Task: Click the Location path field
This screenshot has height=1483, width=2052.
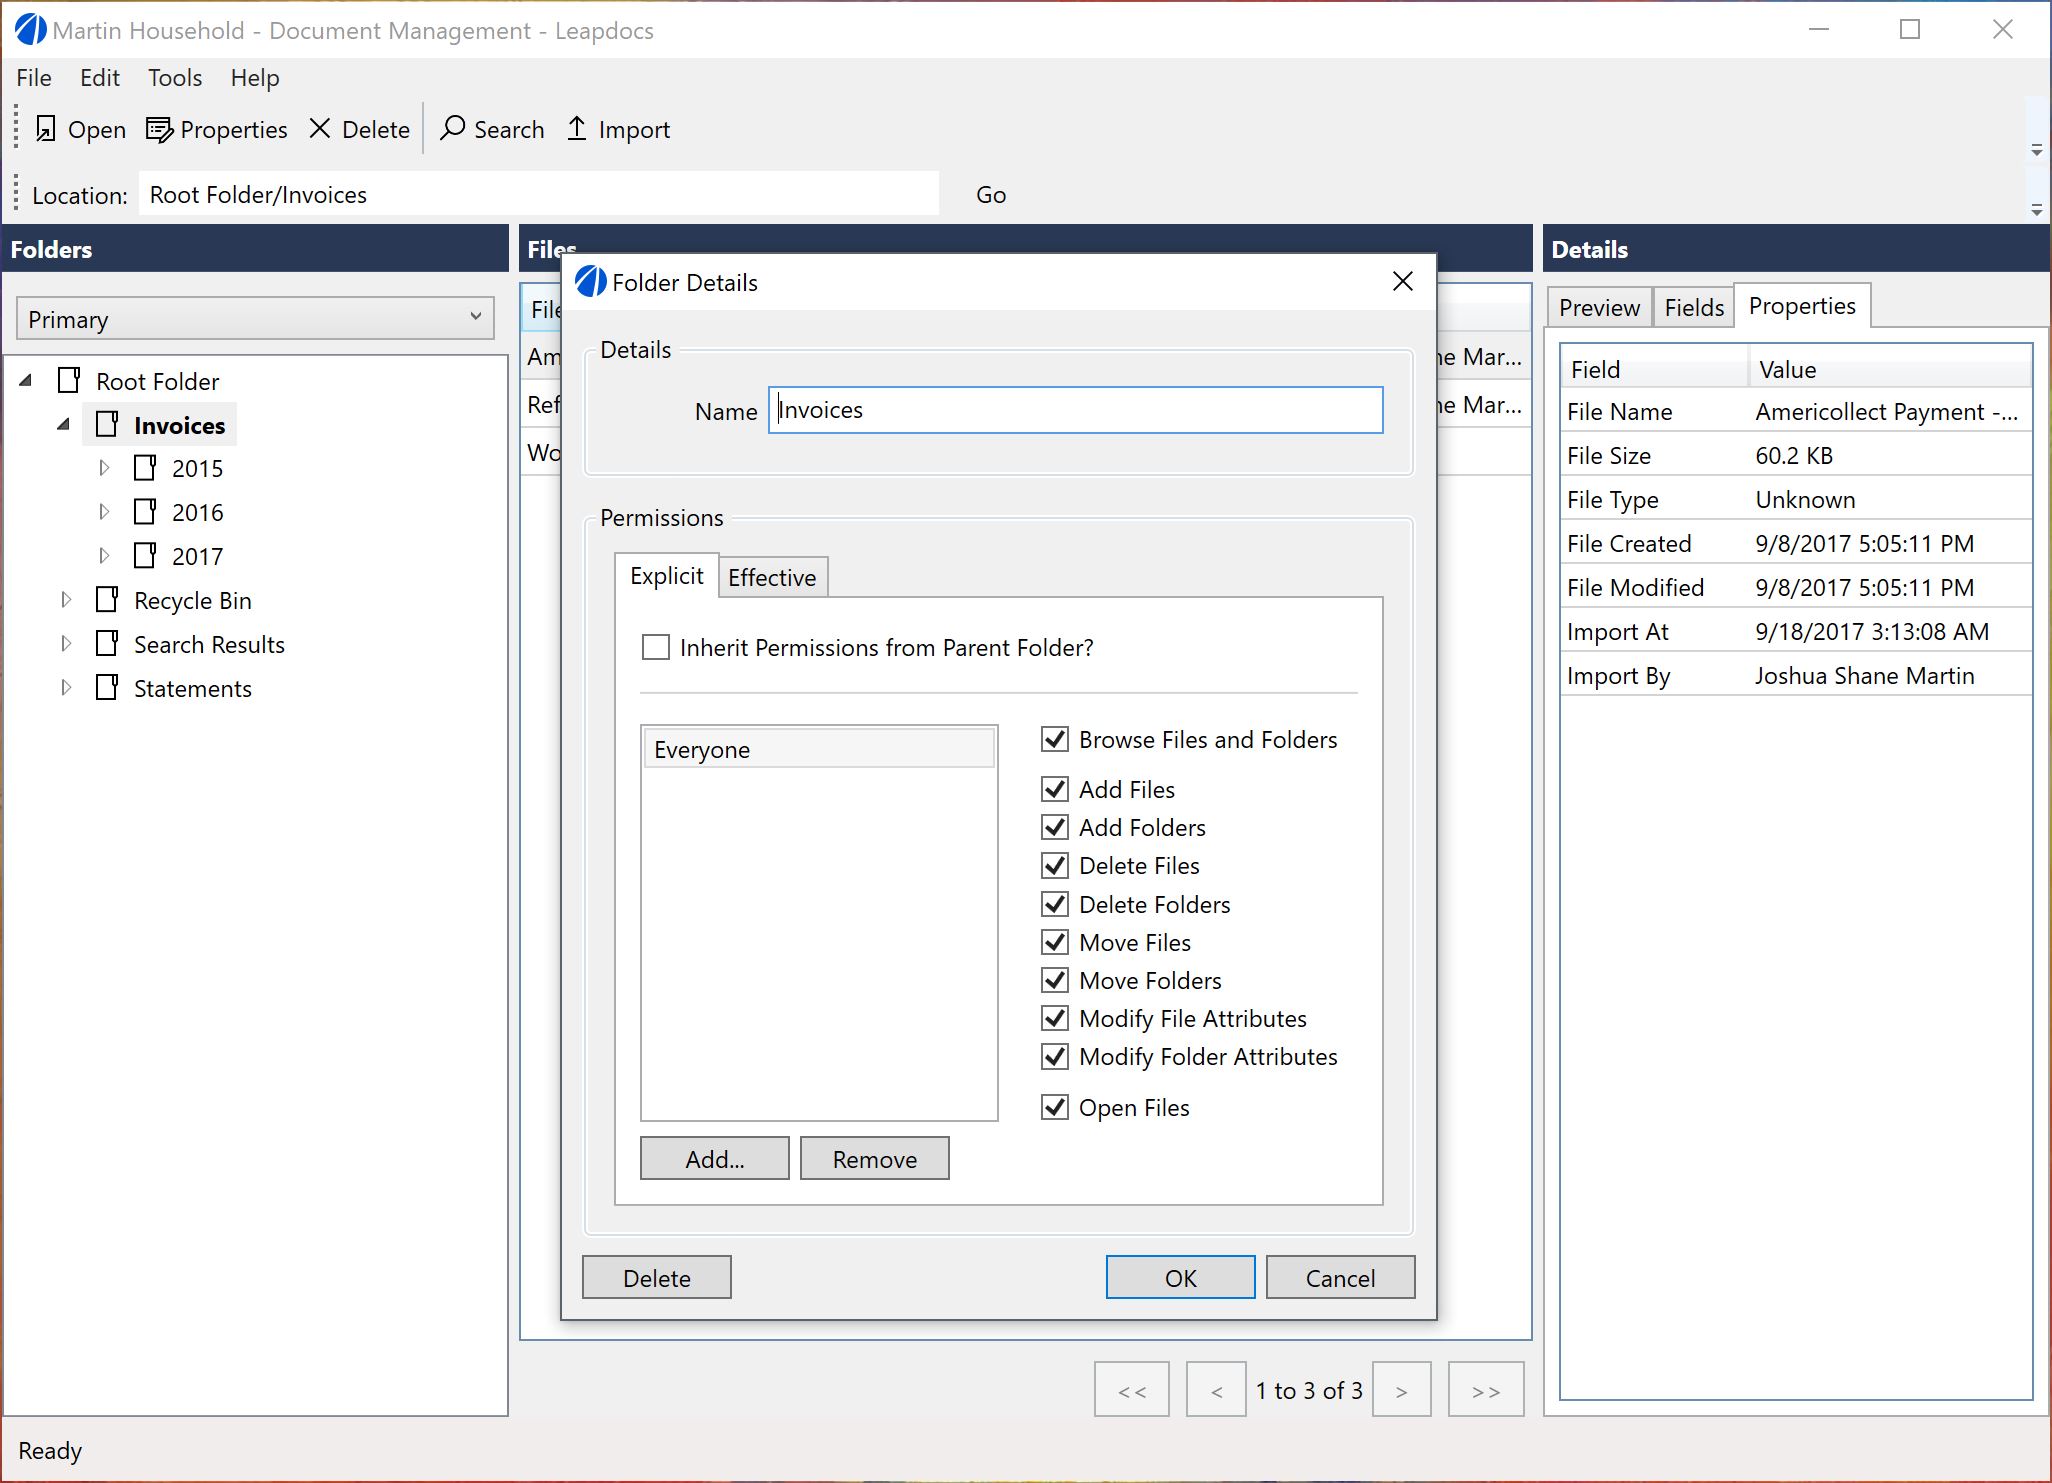Action: [x=539, y=194]
